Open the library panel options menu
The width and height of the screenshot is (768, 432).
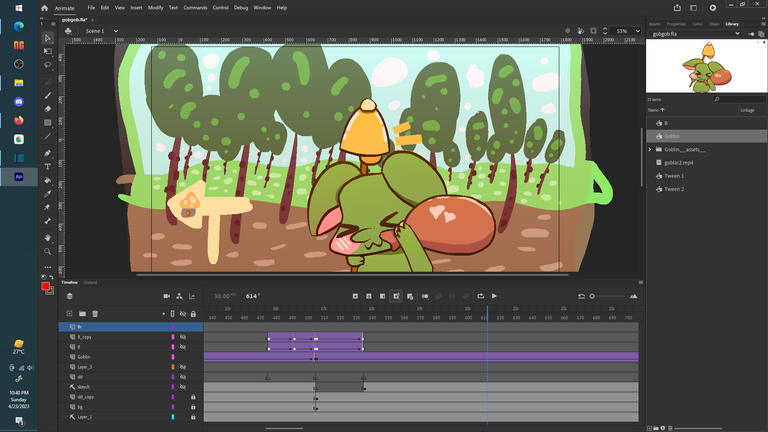(763, 24)
